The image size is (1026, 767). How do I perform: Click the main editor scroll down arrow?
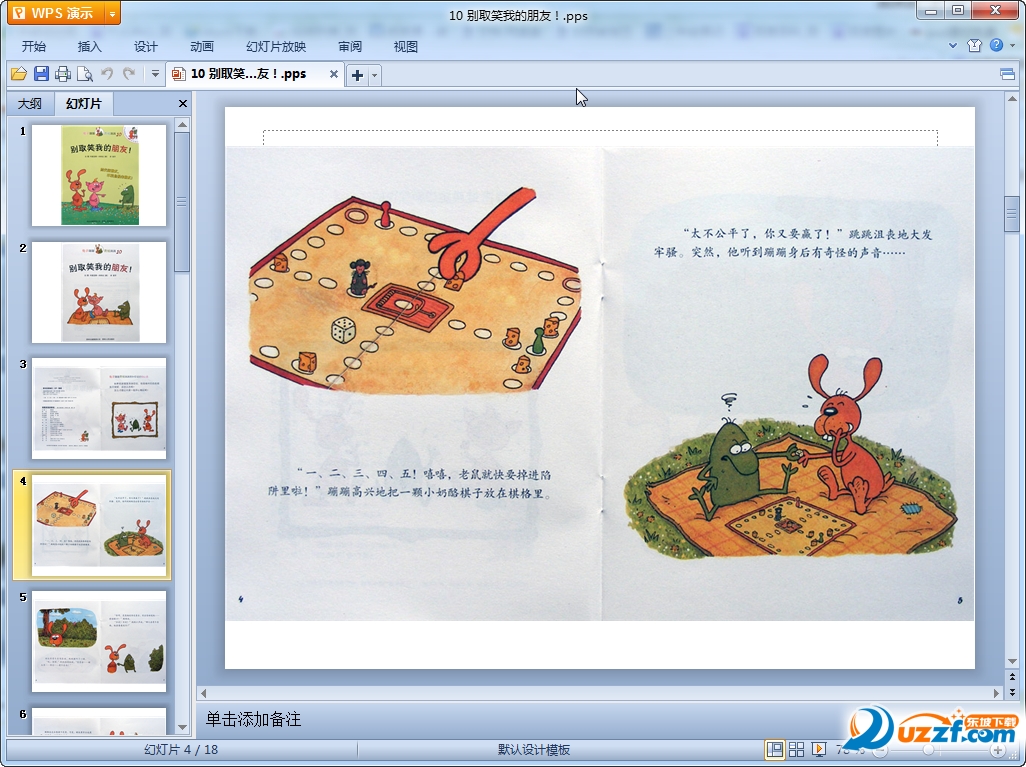(x=1012, y=662)
